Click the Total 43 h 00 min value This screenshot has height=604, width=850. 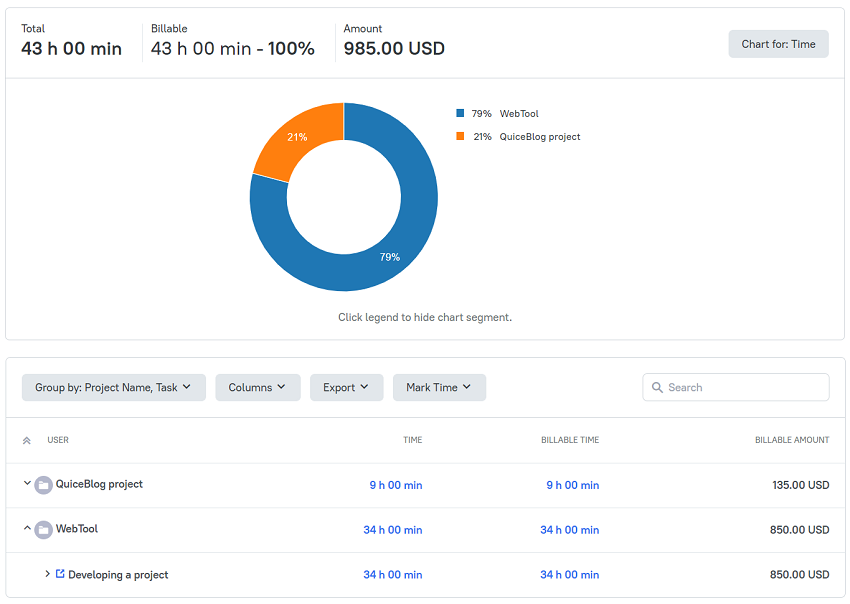pyautogui.click(x=72, y=48)
